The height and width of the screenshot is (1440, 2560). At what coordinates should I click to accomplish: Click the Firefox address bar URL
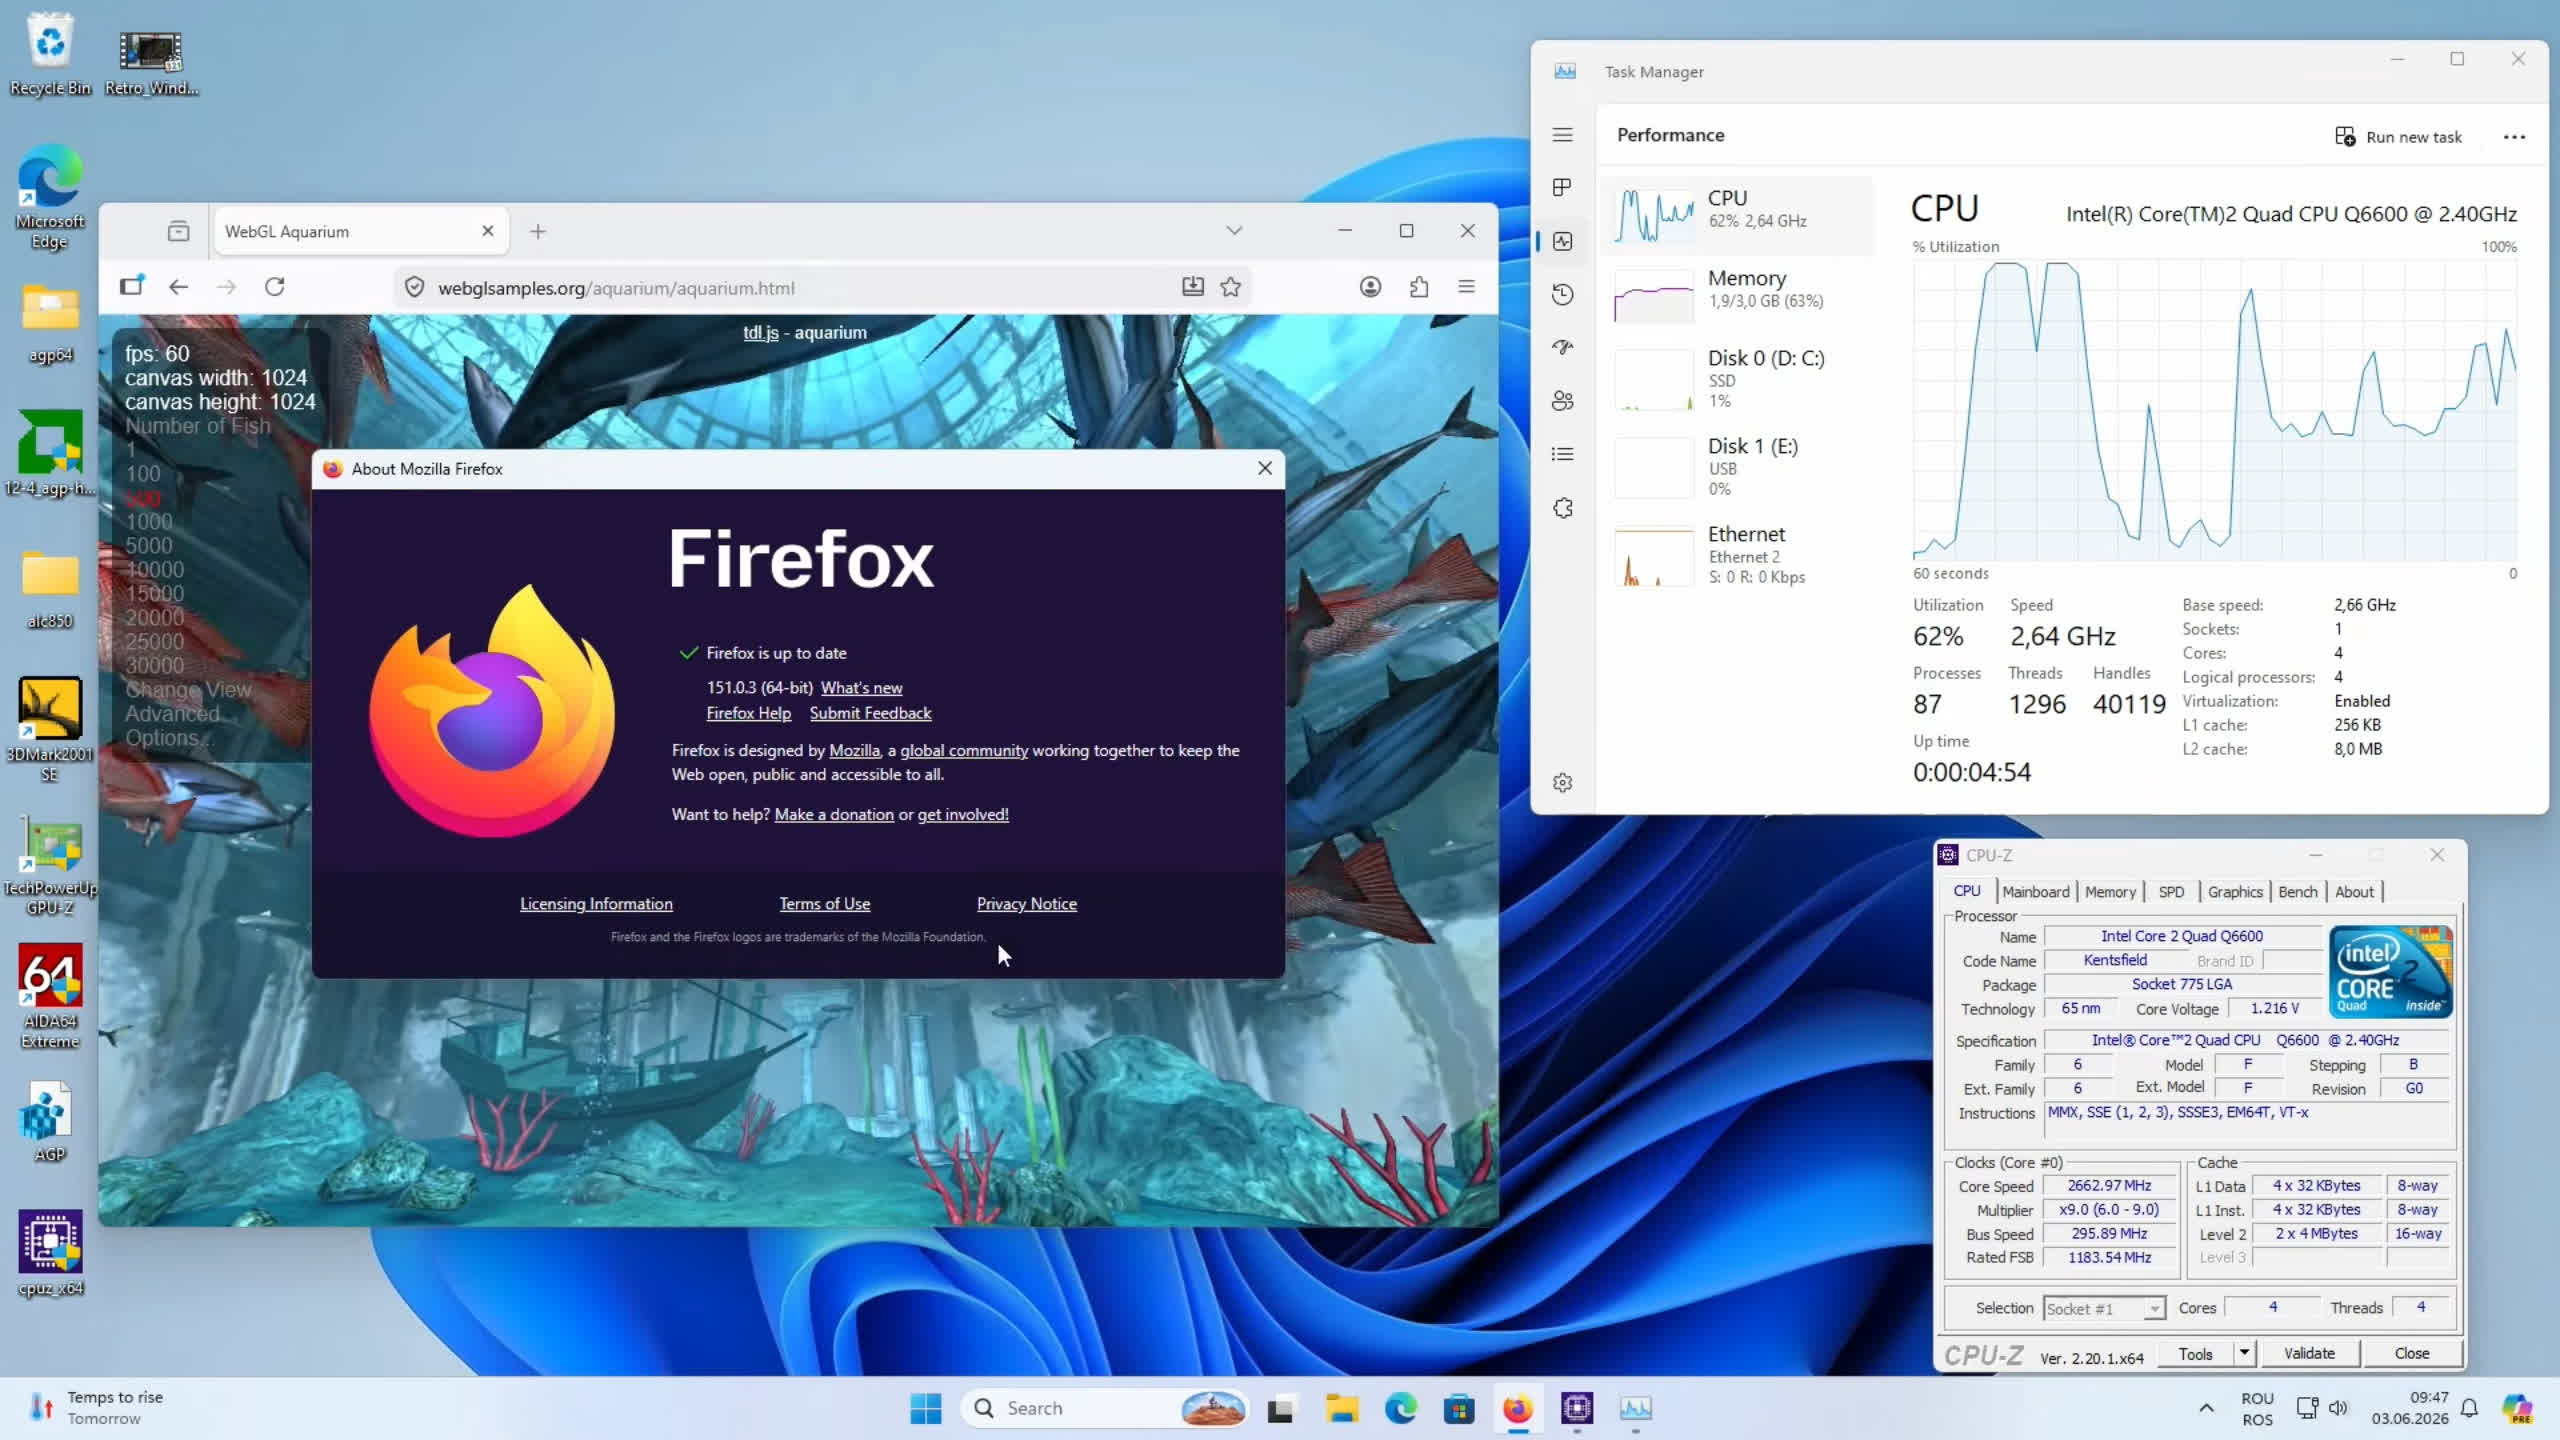tap(616, 288)
